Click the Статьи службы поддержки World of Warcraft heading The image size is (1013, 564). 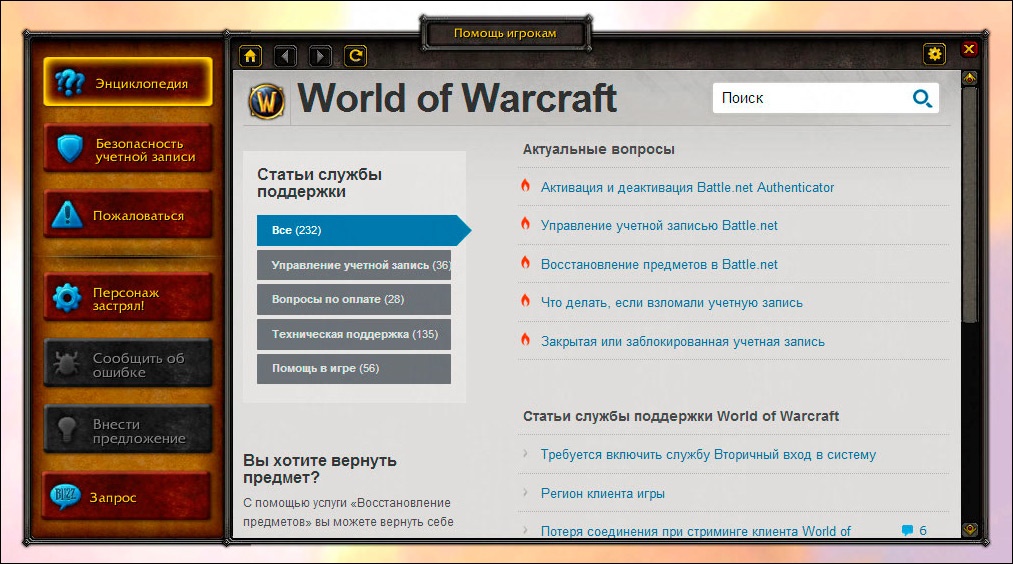pyautogui.click(x=681, y=416)
